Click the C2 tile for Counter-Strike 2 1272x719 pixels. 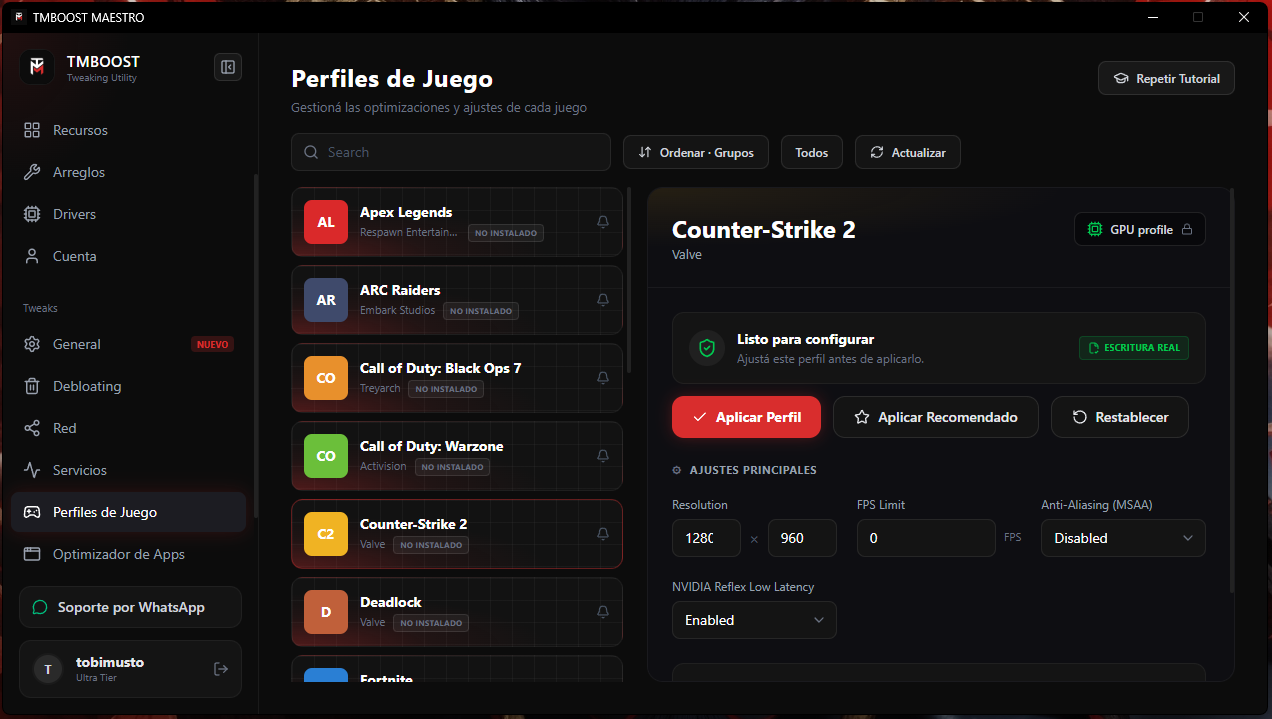point(326,534)
